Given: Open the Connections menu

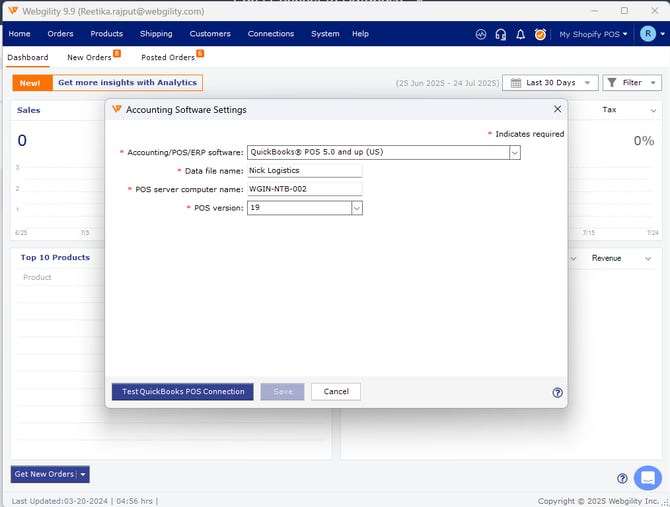Looking at the screenshot, I should (x=270, y=34).
